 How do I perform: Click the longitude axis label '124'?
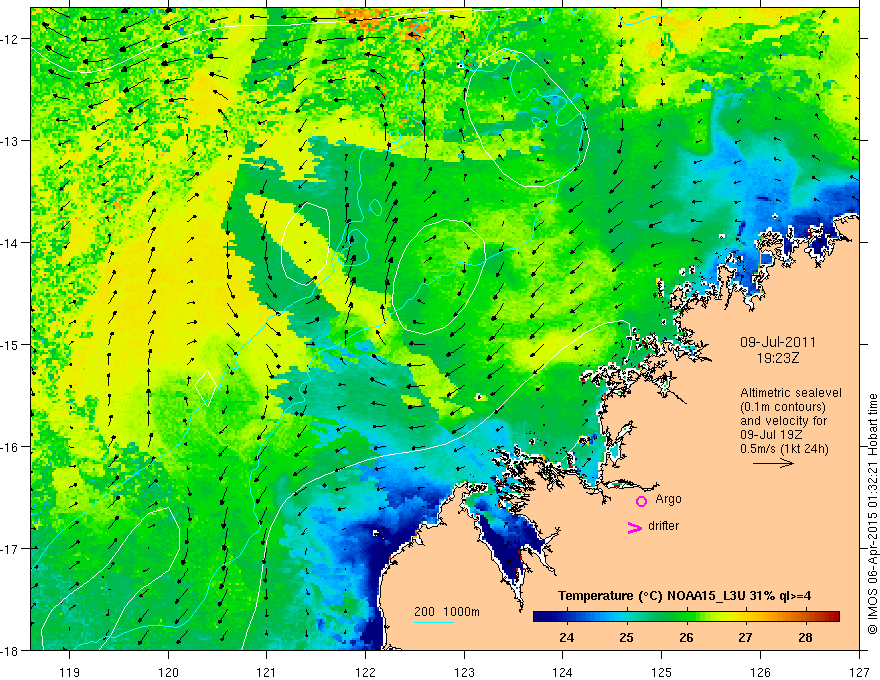pyautogui.click(x=563, y=672)
